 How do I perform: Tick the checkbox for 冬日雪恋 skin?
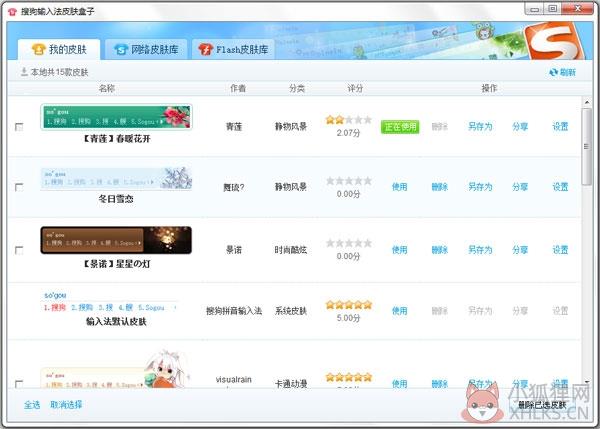(19, 187)
